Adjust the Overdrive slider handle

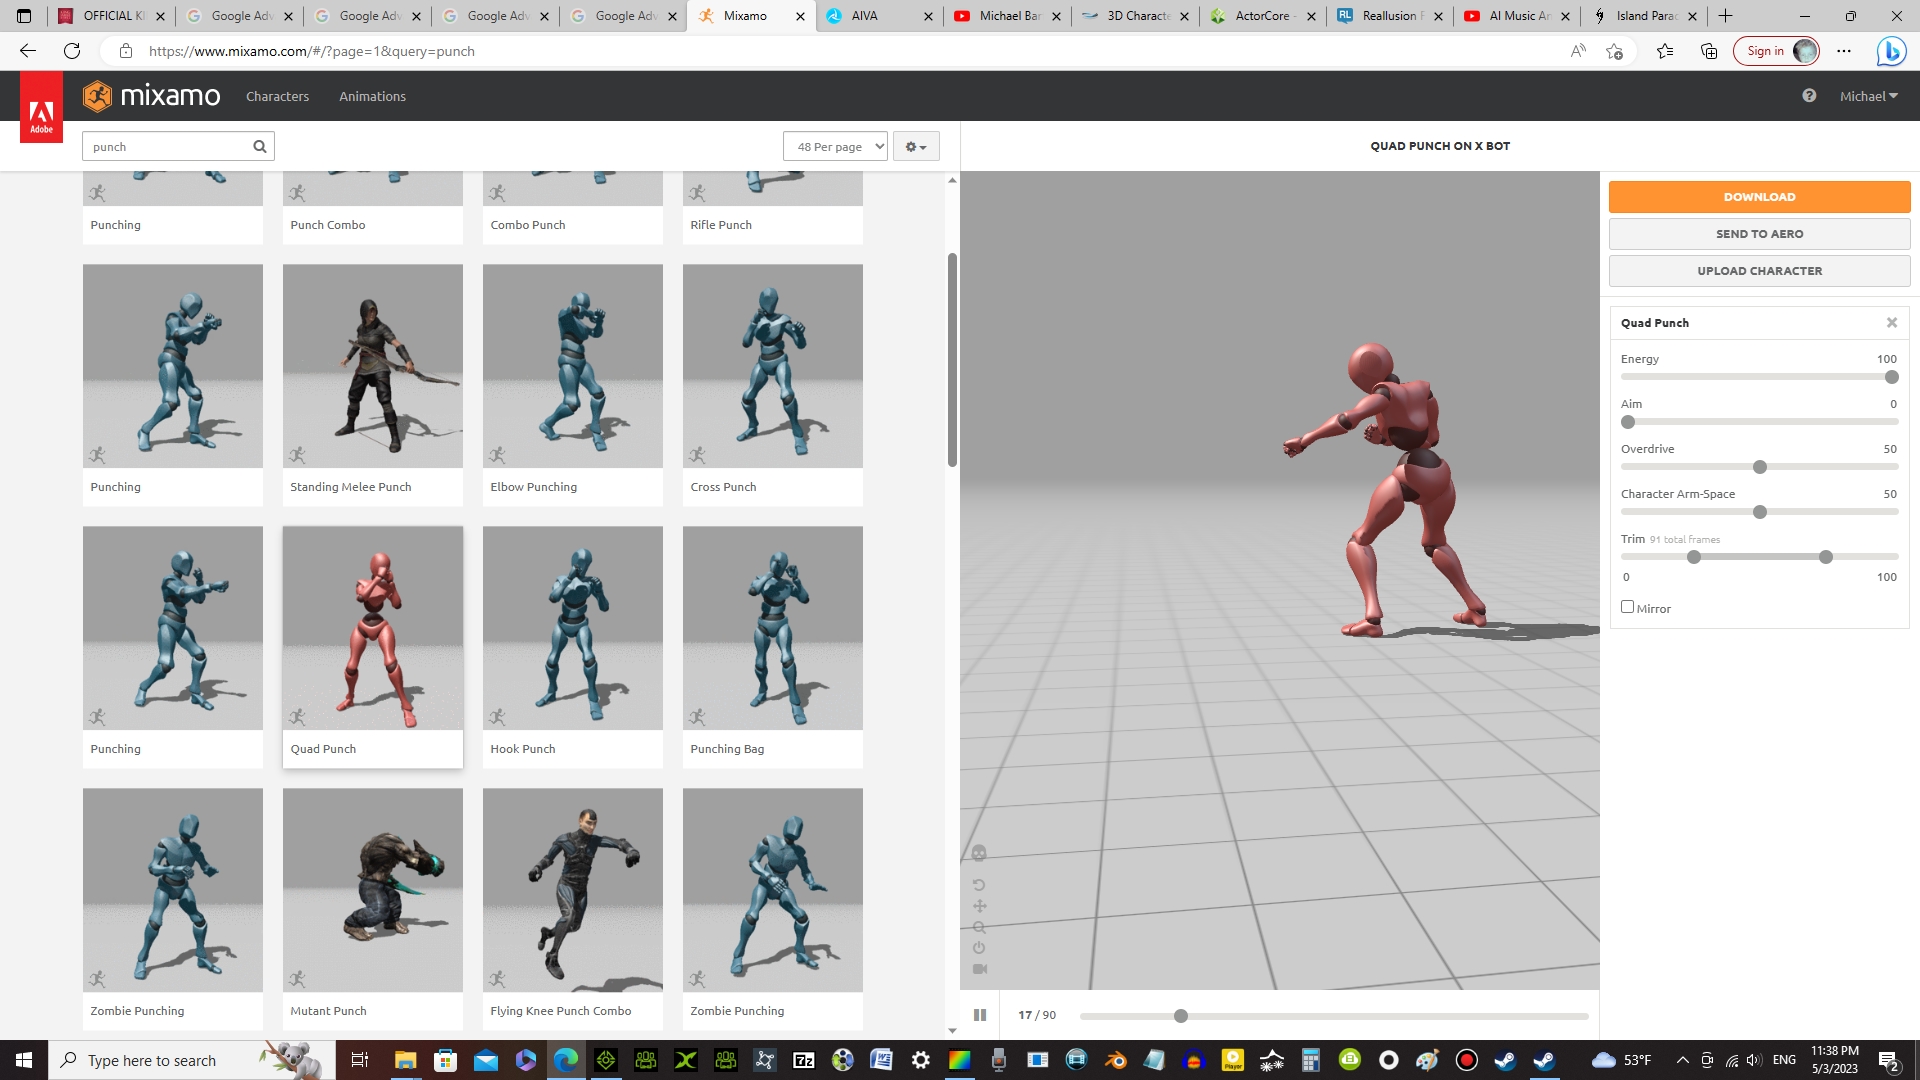1760,467
